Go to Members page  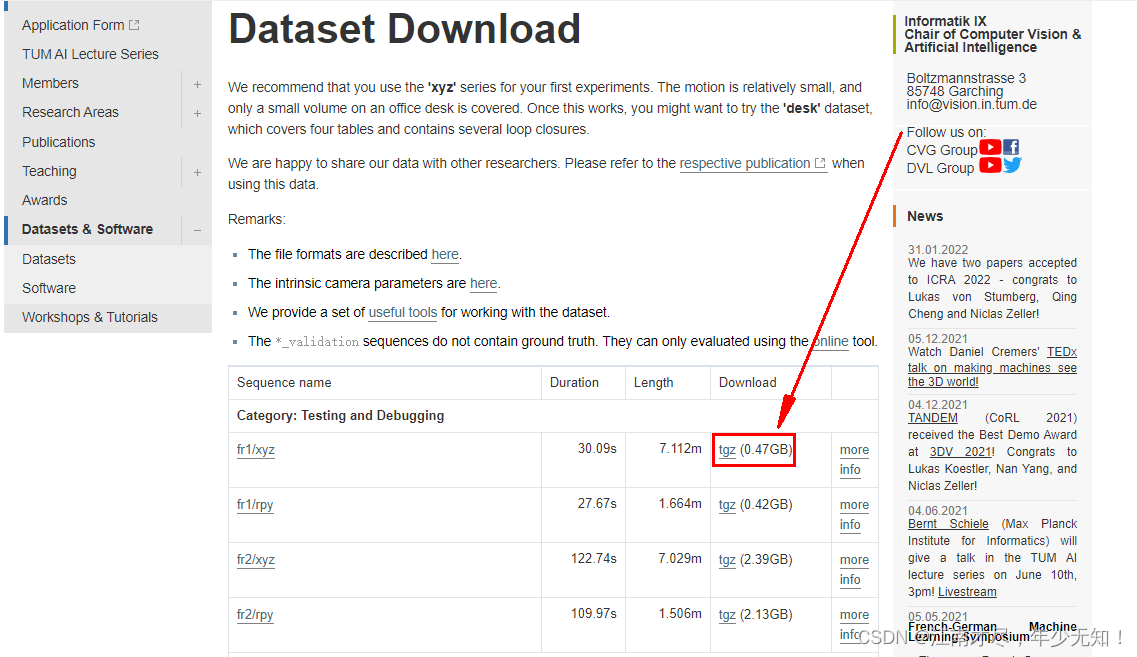tap(50, 83)
